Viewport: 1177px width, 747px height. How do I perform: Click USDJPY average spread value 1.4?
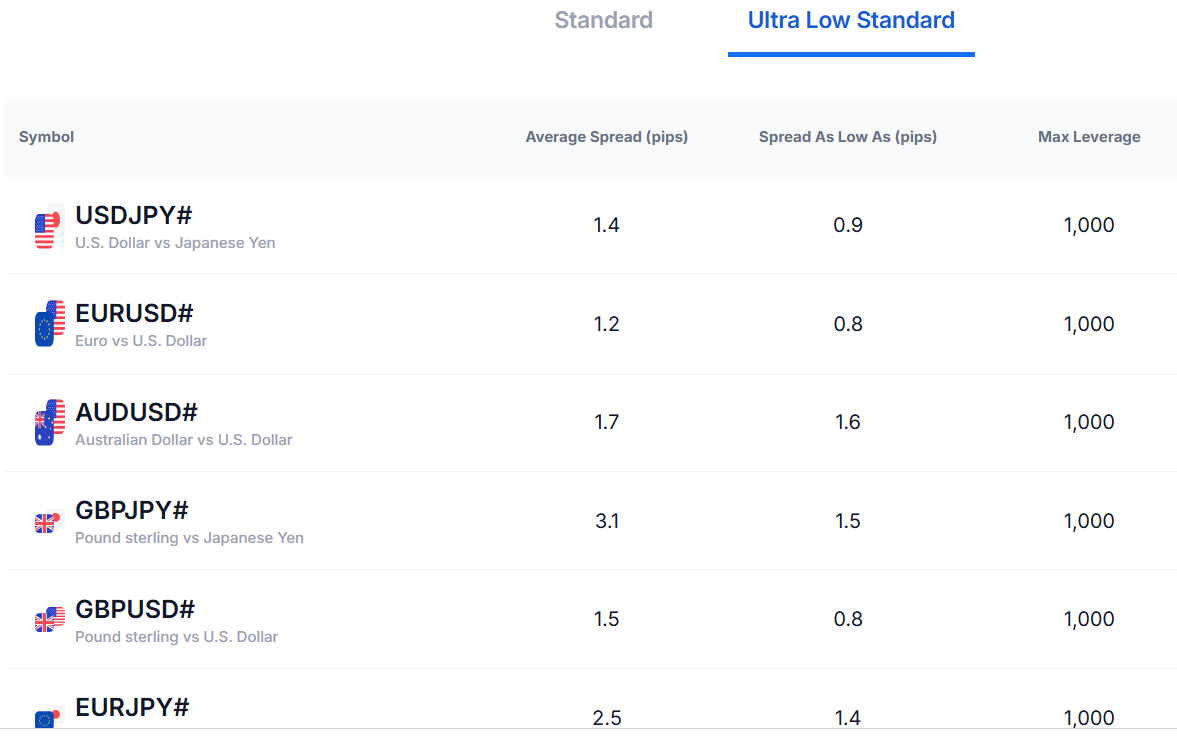click(606, 225)
